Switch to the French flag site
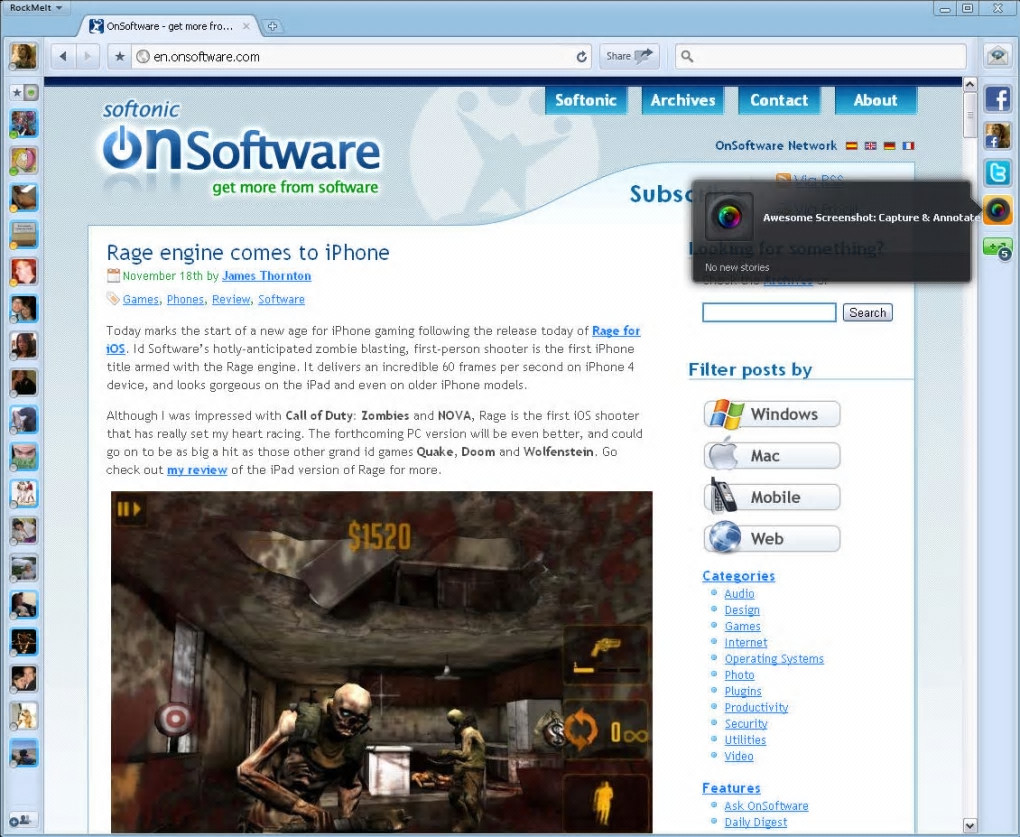 click(x=908, y=146)
